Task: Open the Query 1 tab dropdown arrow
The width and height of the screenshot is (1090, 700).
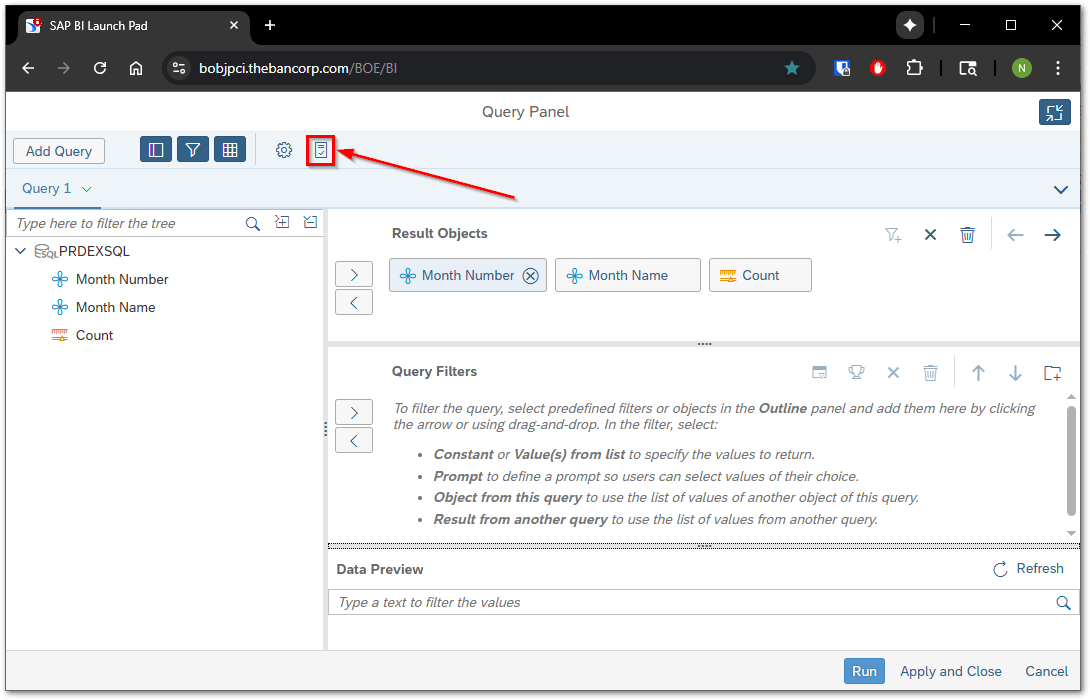Action: pyautogui.click(x=87, y=189)
